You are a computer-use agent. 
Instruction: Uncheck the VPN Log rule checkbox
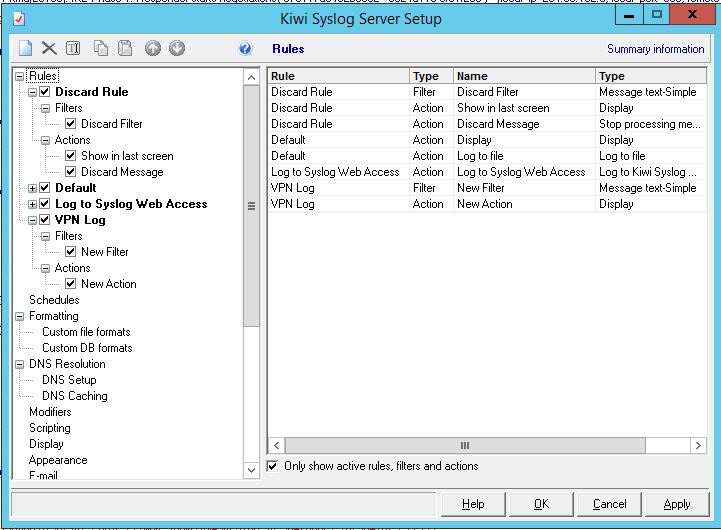click(45, 220)
